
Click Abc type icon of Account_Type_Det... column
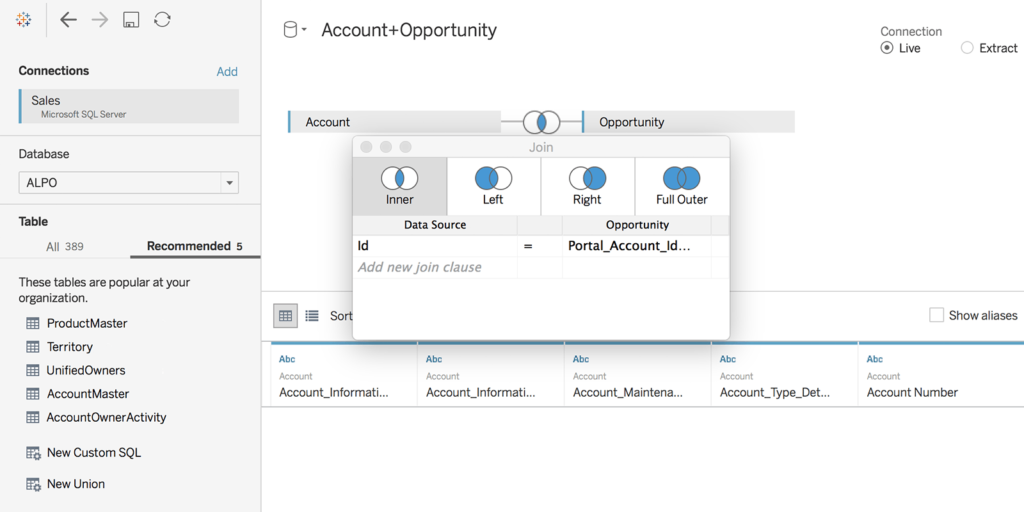pyautogui.click(x=728, y=359)
